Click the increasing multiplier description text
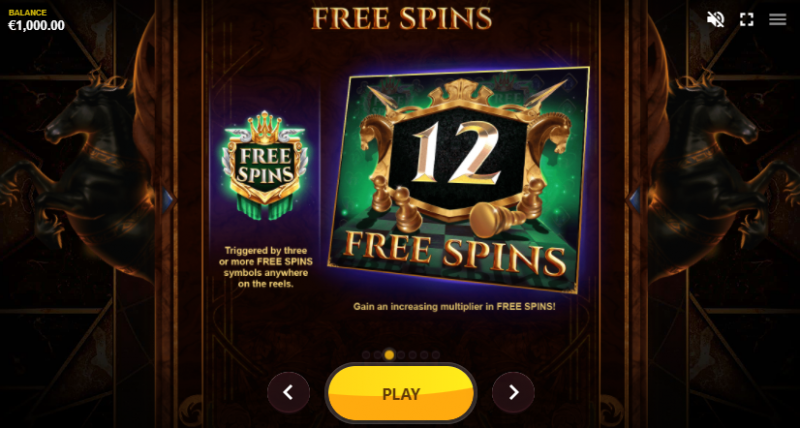Viewport: 800px width, 428px height. [454, 307]
